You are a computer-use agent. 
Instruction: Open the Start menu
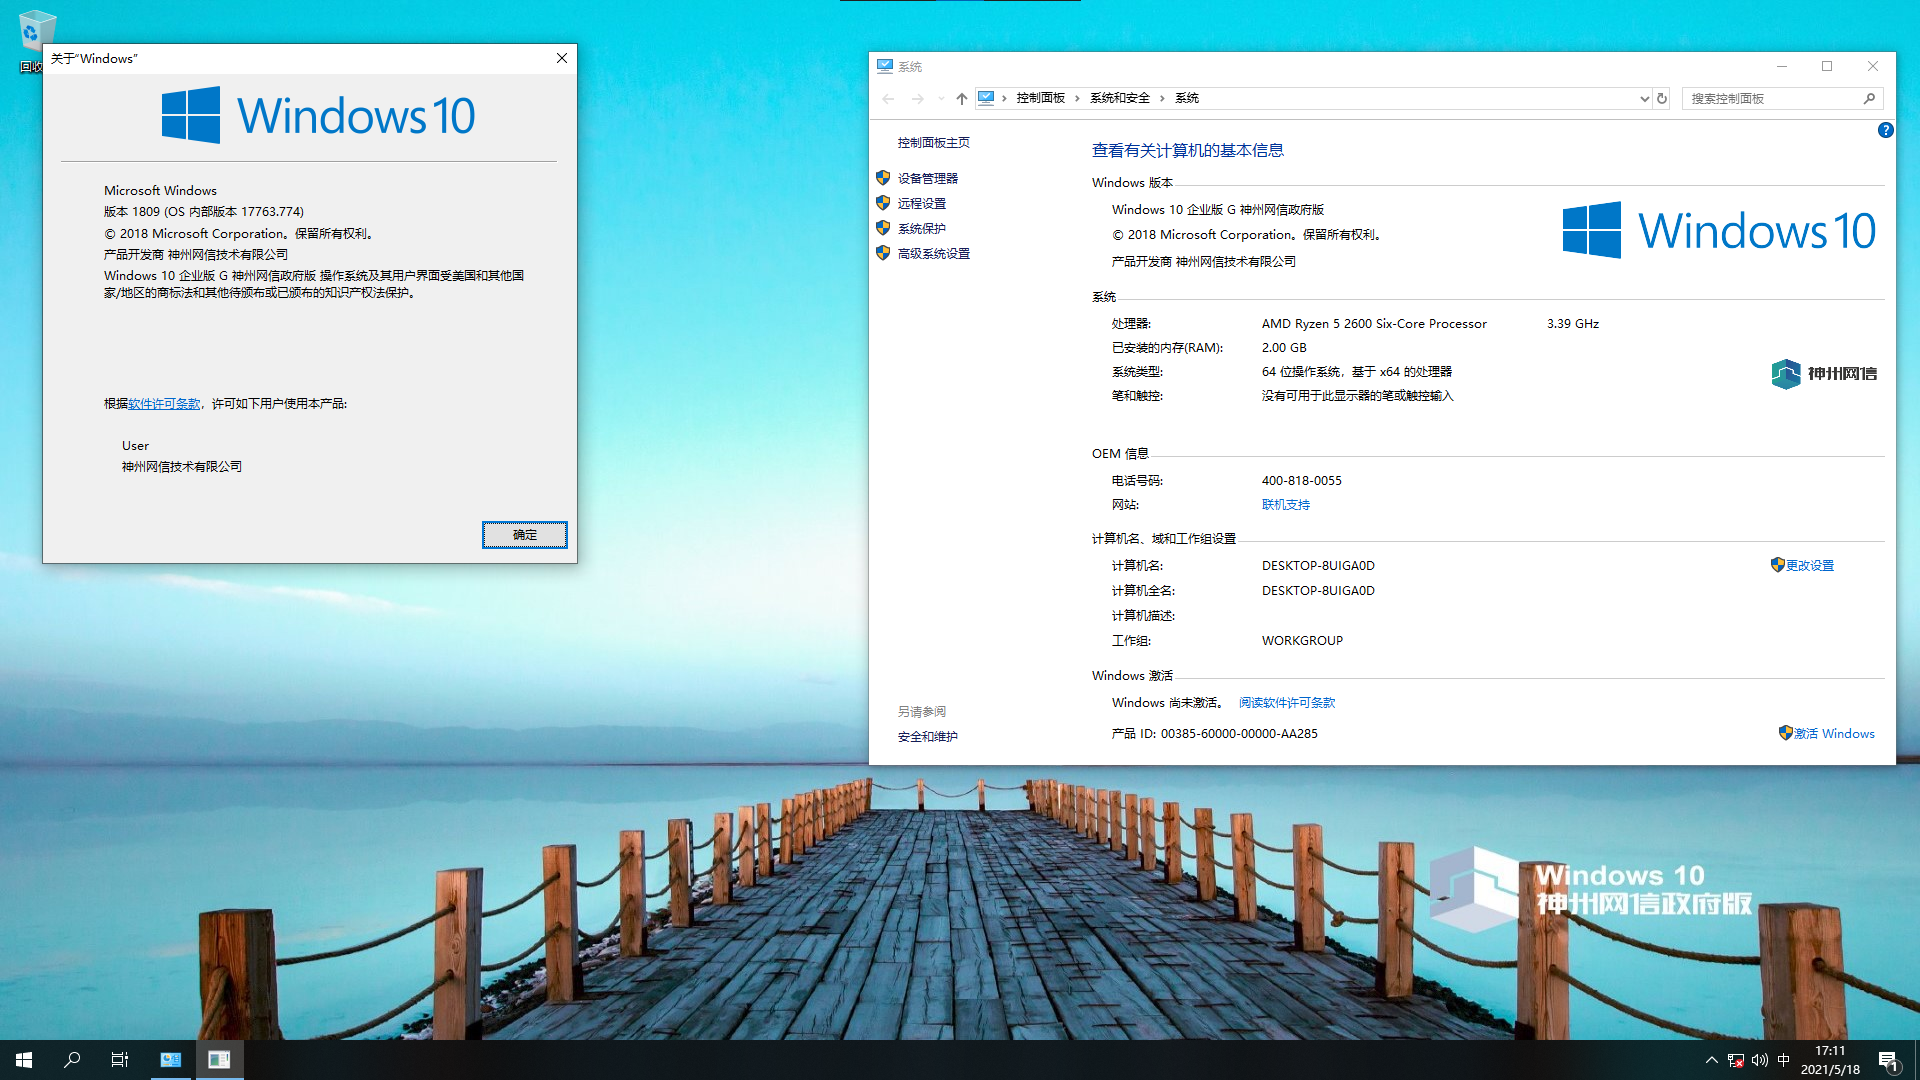24,1060
